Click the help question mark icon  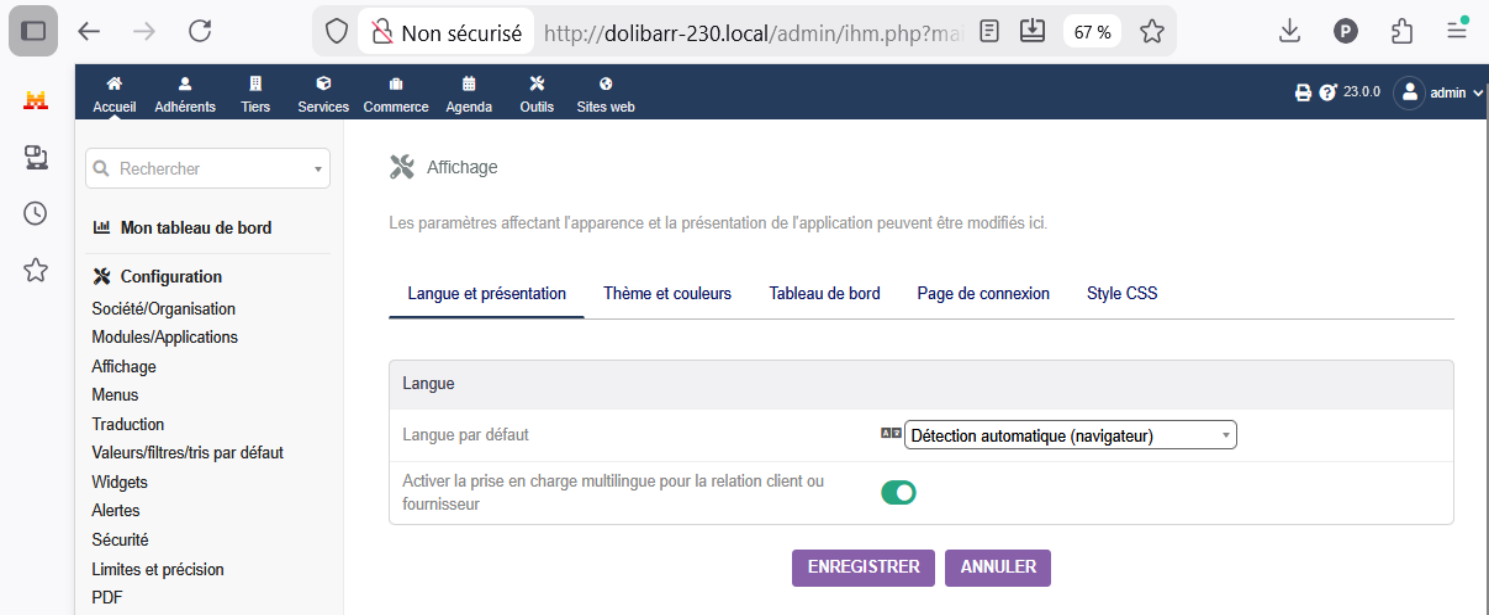click(1328, 93)
